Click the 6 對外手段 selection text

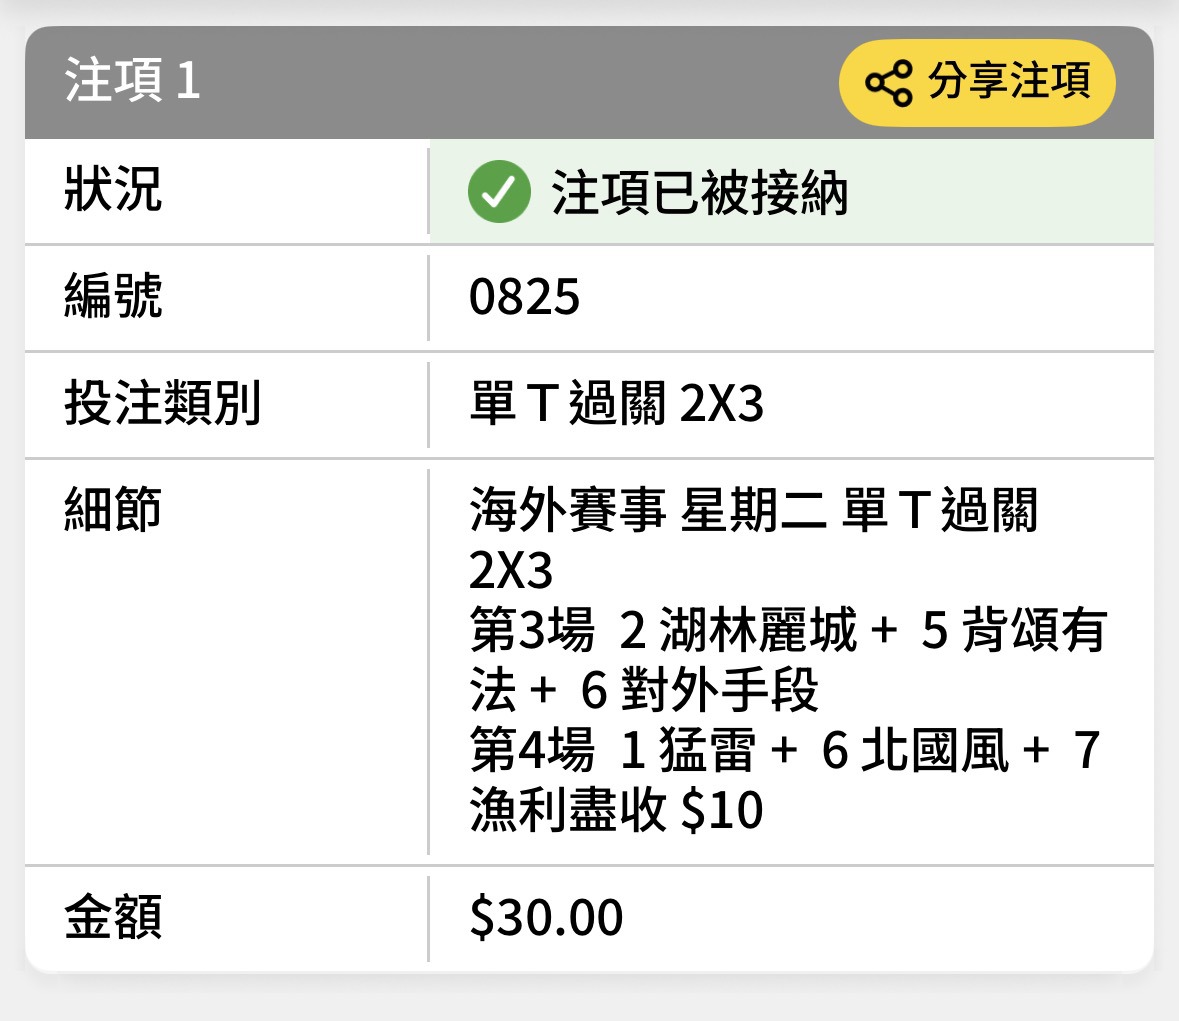700,690
